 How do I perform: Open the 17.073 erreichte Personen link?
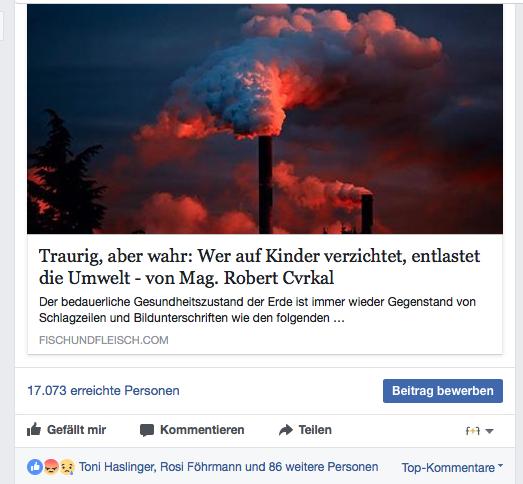click(x=103, y=391)
